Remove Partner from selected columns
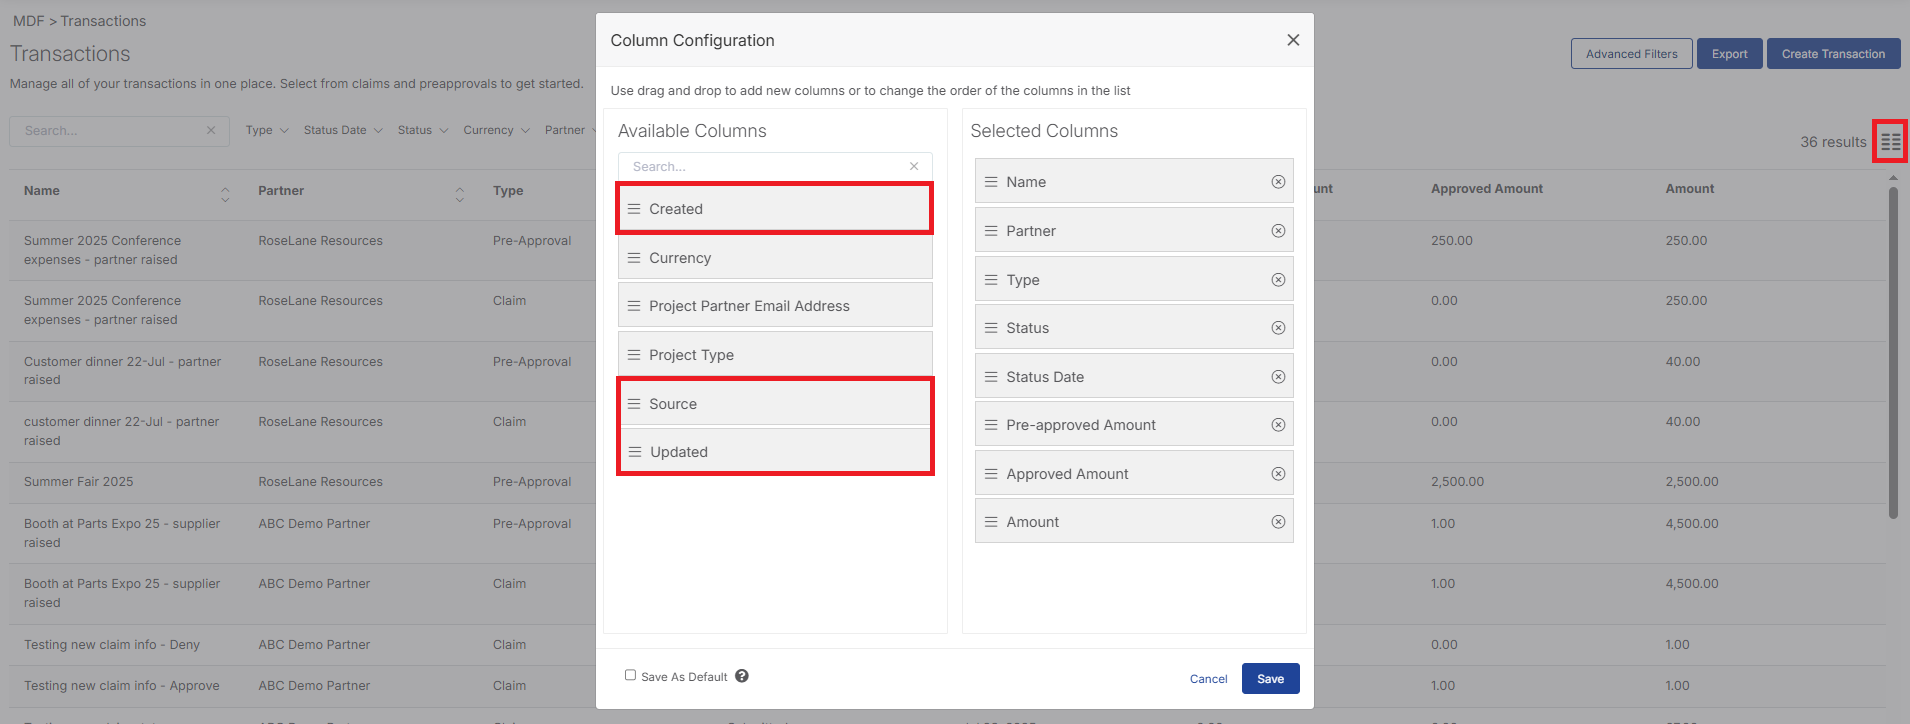Screen dimensions: 1910x724 (1278, 231)
